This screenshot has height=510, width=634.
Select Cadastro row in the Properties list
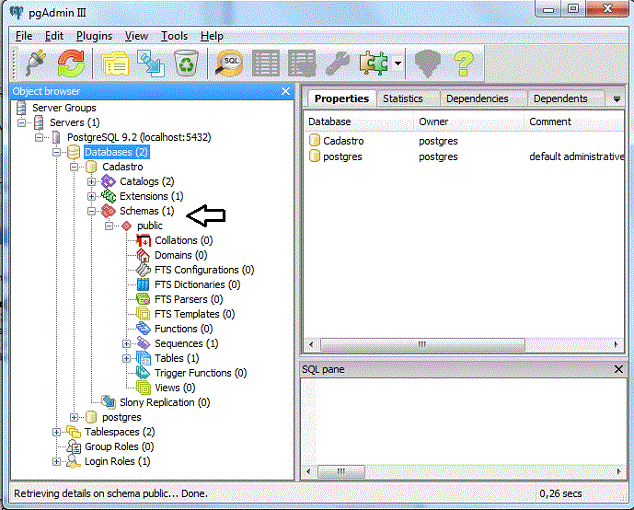pyautogui.click(x=464, y=141)
